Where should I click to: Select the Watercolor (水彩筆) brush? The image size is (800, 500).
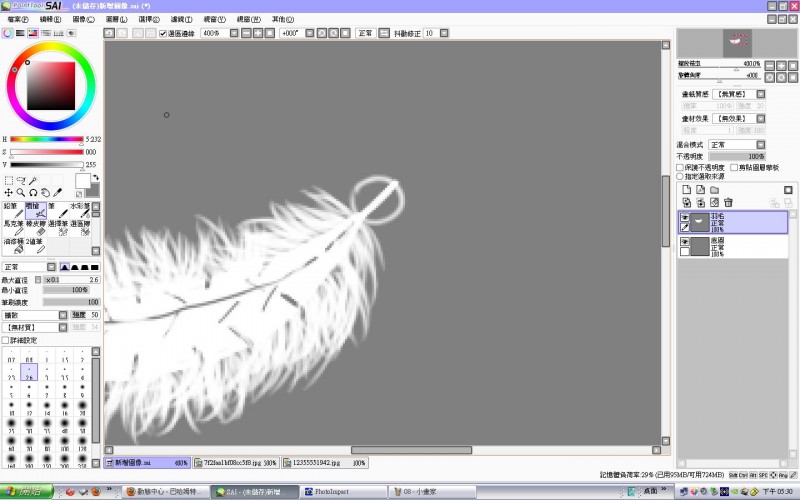tap(80, 210)
